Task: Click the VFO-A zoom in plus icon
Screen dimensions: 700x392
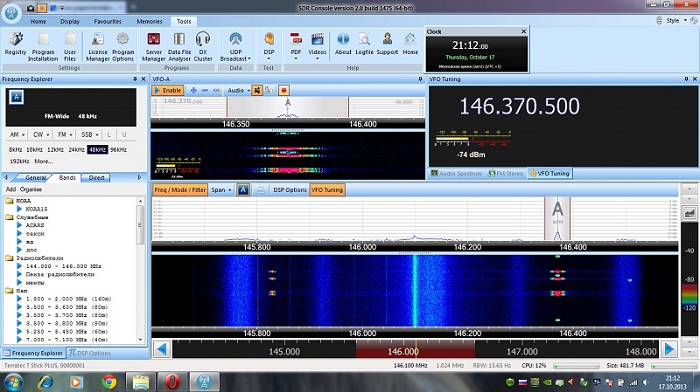Action: click(x=194, y=90)
